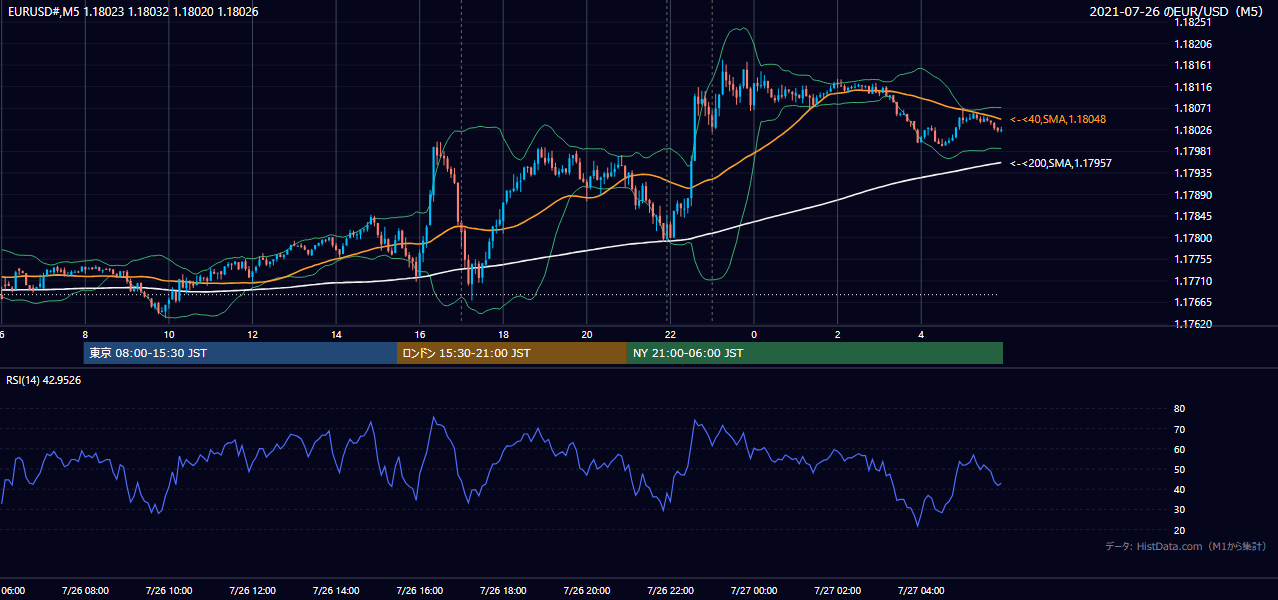Image resolution: width=1278 pixels, height=600 pixels.
Task: Click hour label 14 under the price chart
Action: point(336,335)
